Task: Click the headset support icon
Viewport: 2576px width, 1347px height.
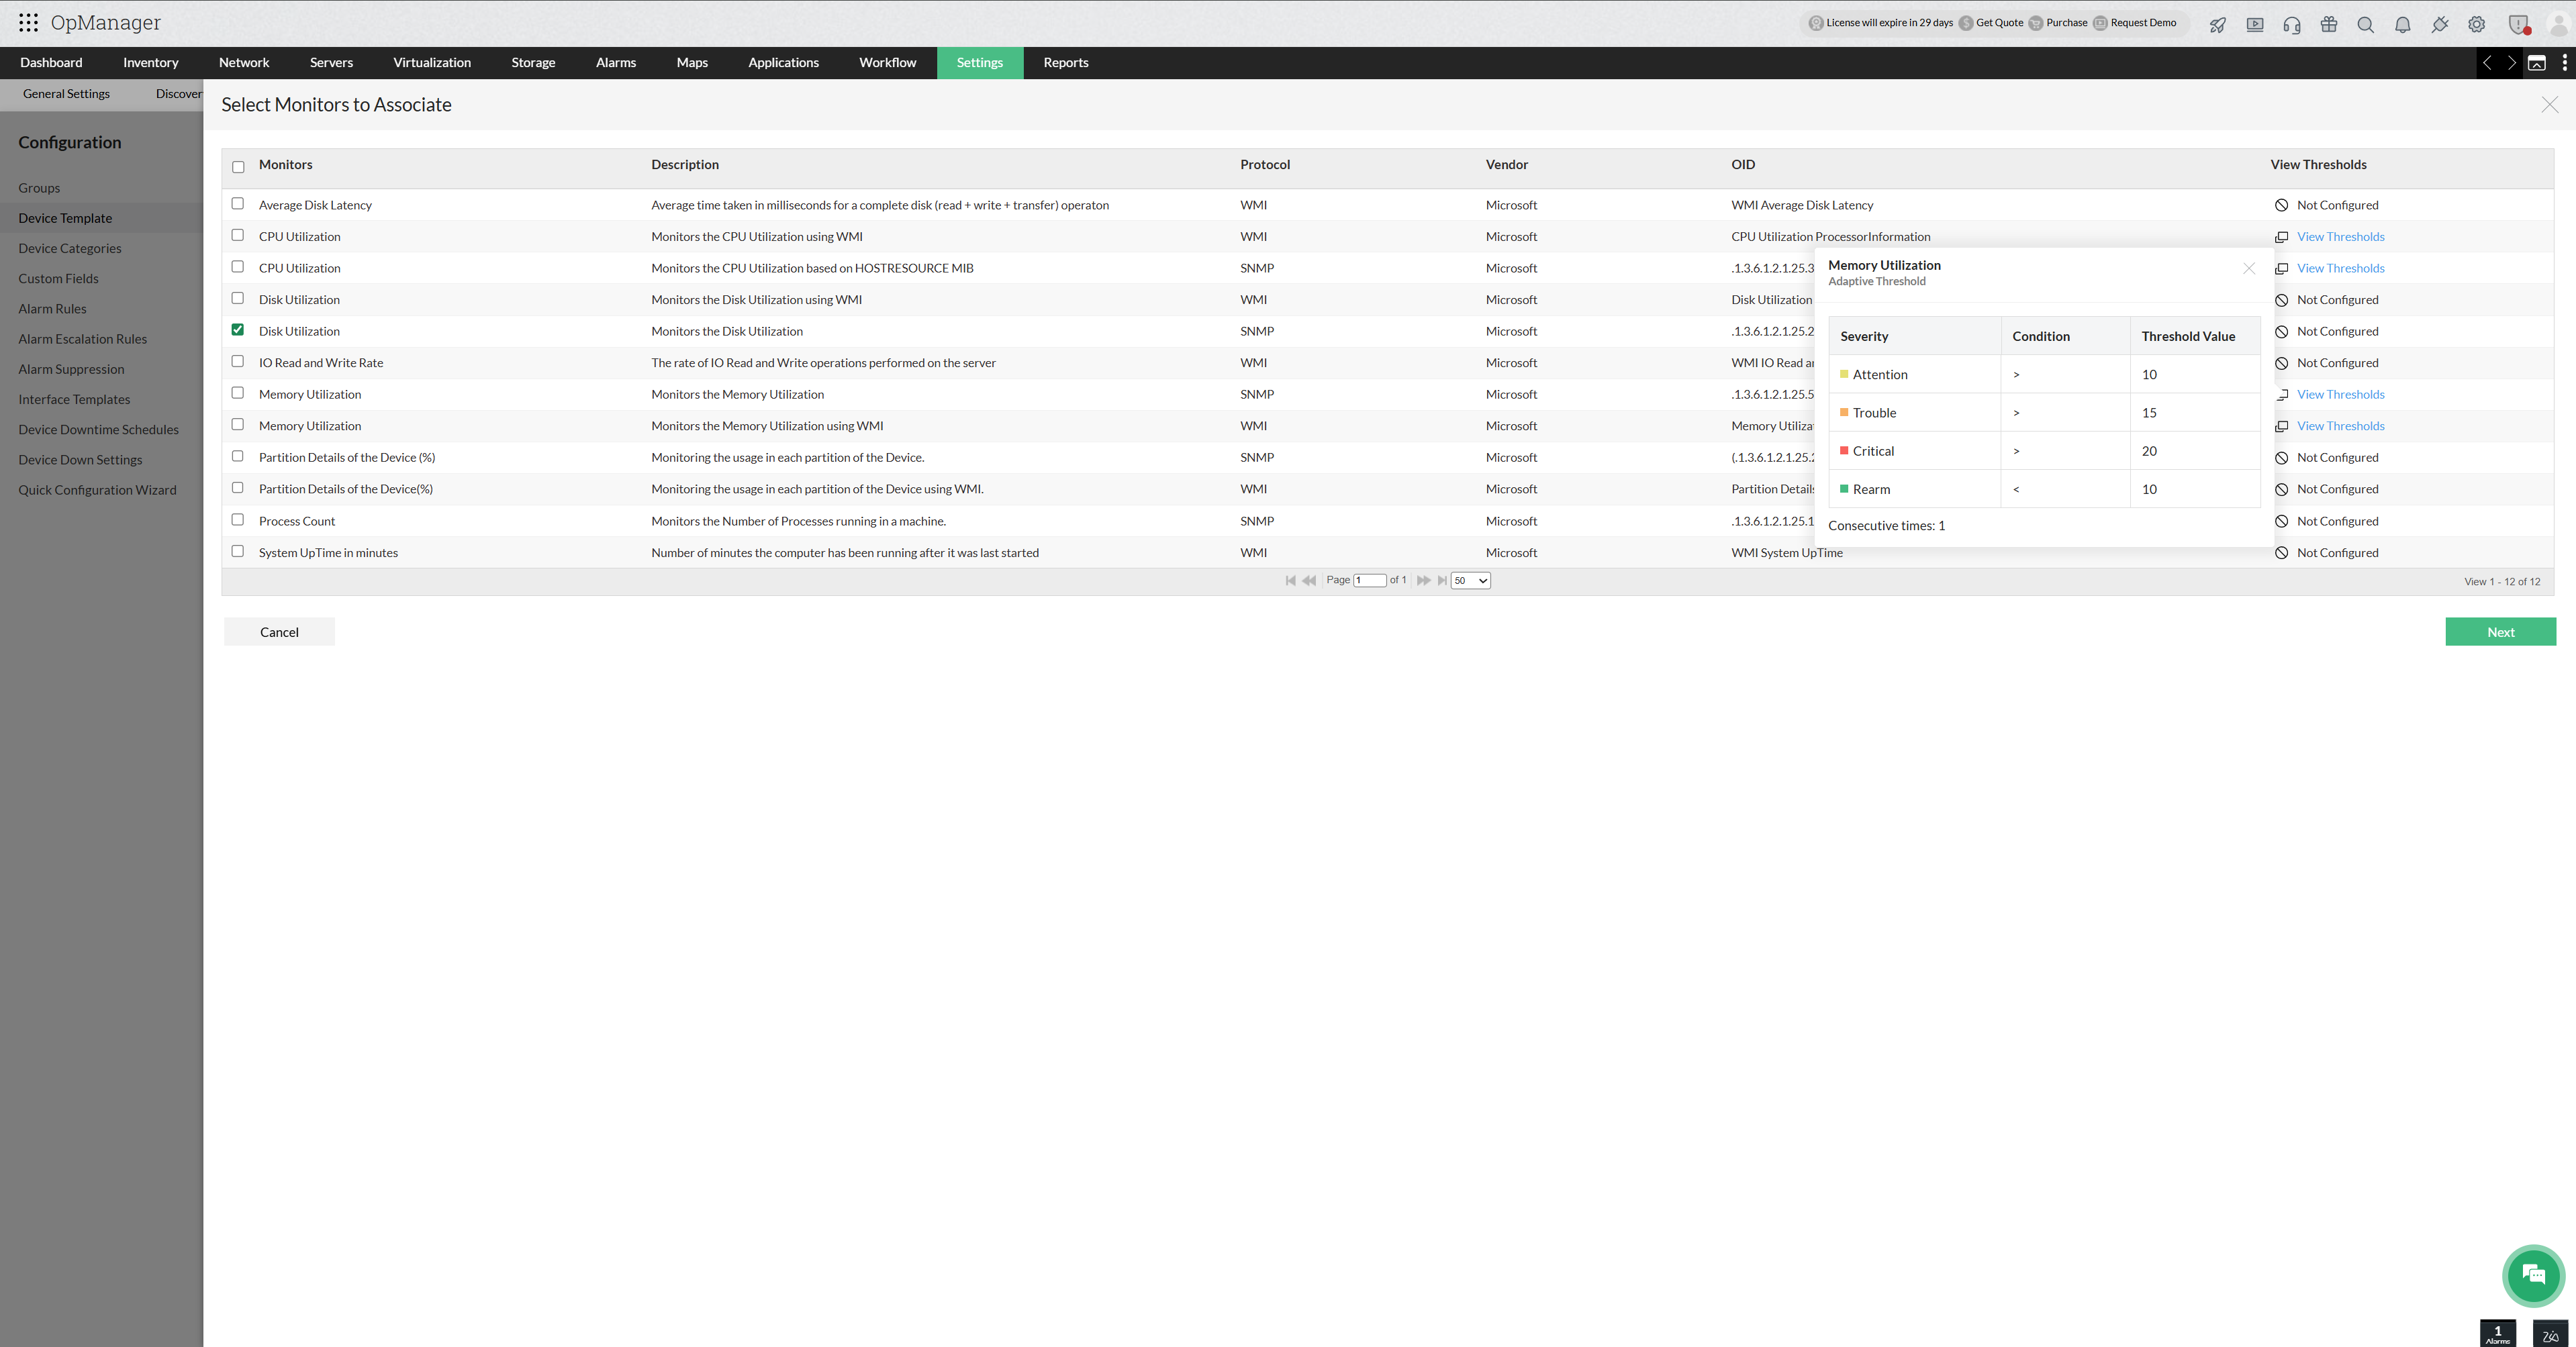Action: click(2291, 24)
